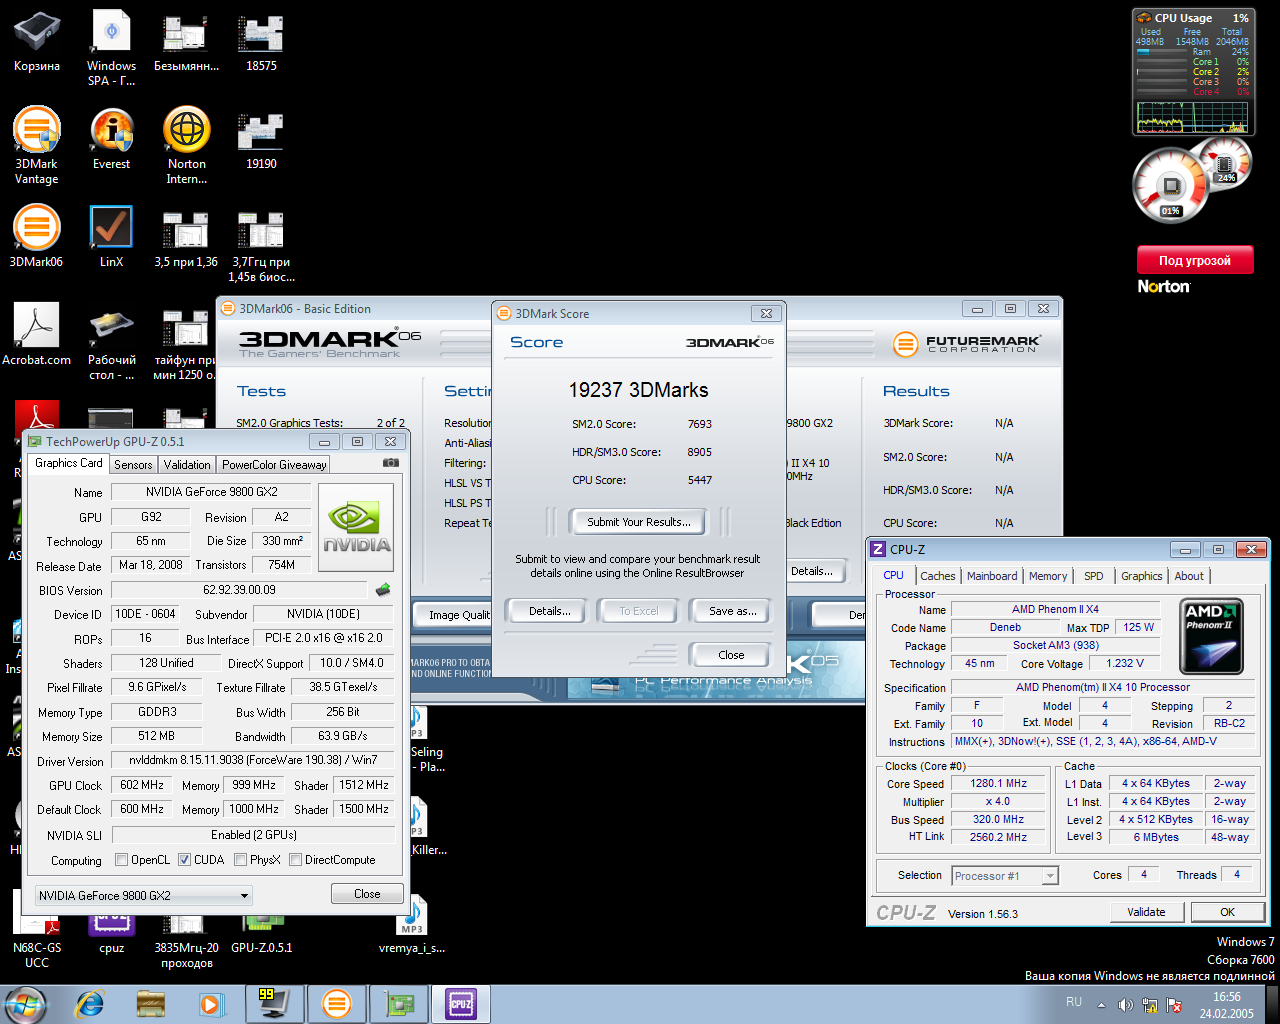Click Close in the 3DMark Score dialog
This screenshot has width=1280, height=1024.
(731, 655)
